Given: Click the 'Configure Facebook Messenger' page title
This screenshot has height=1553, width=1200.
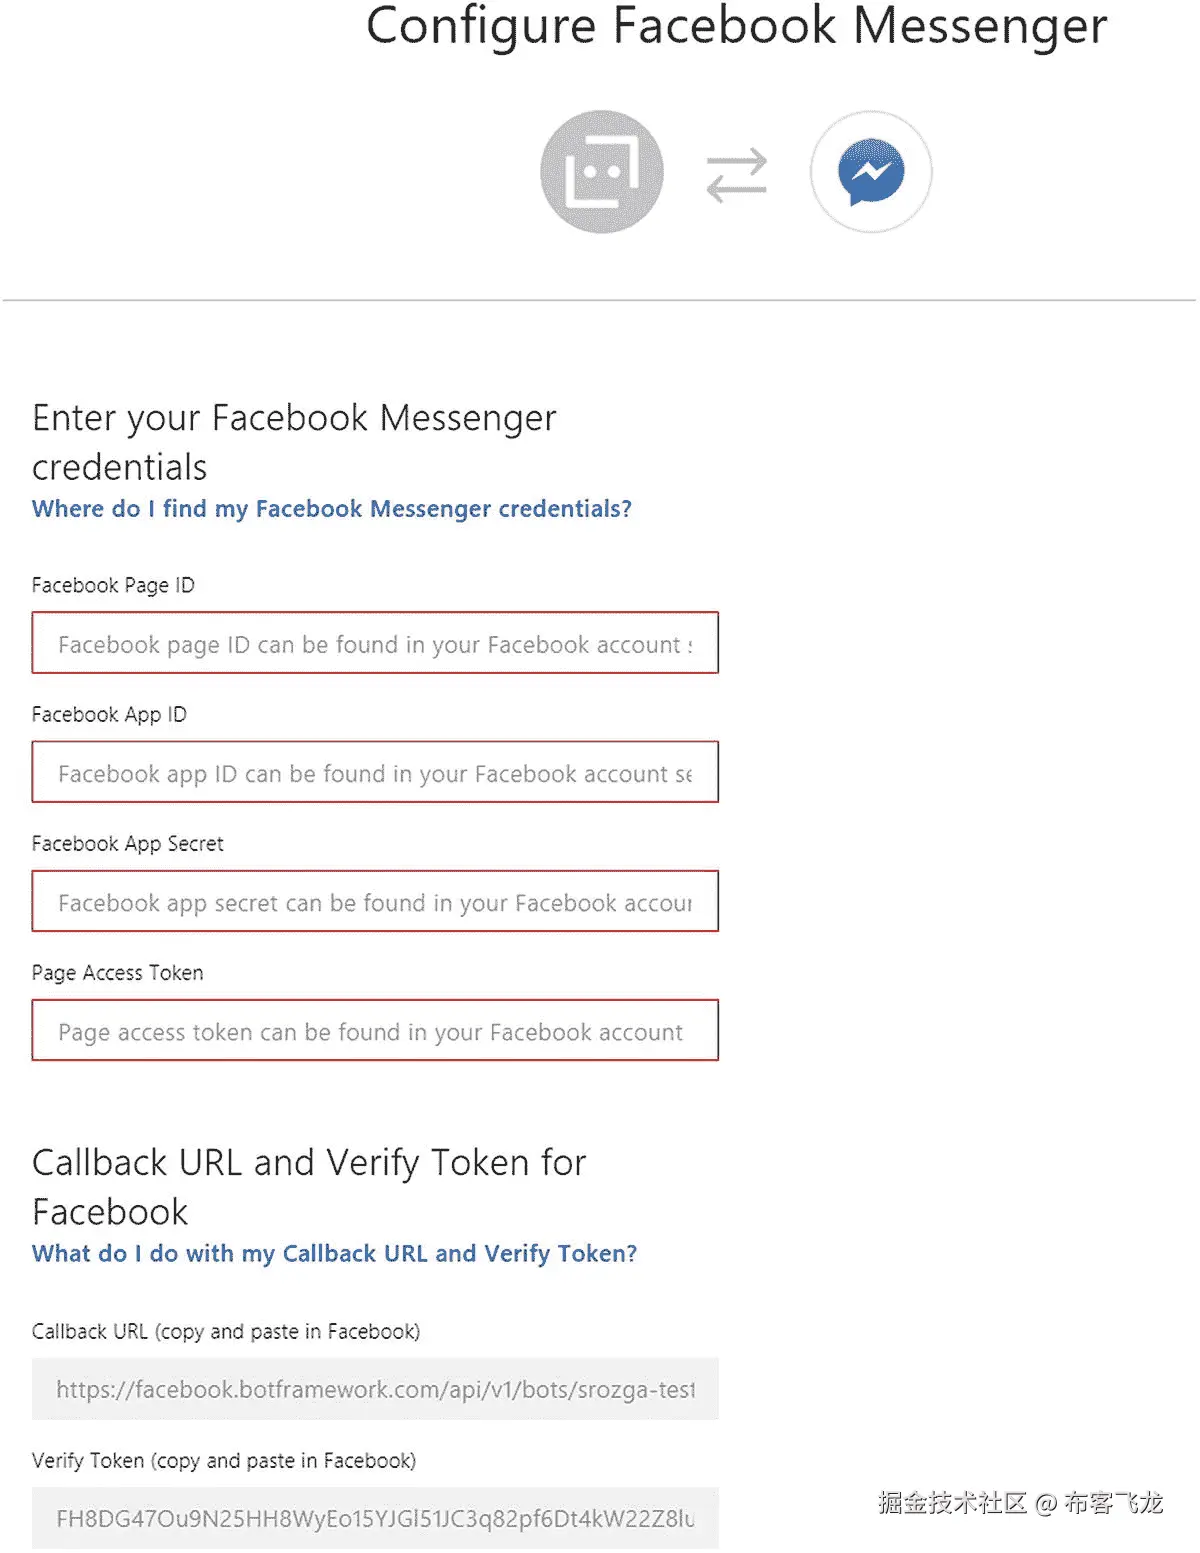Looking at the screenshot, I should point(736,26).
